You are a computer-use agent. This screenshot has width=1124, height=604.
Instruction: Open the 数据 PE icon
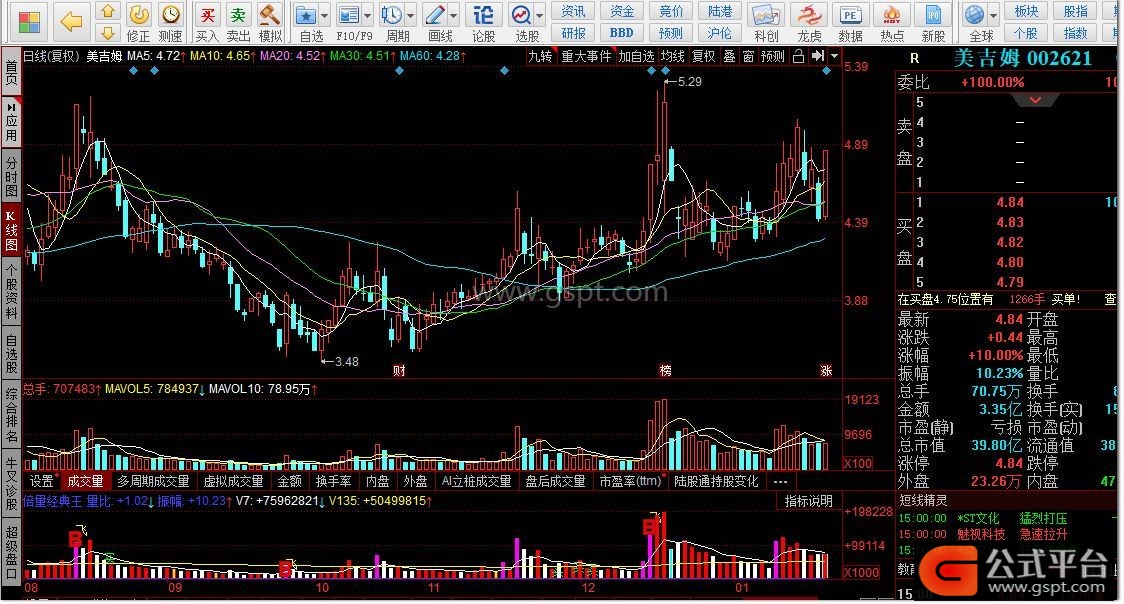point(850,15)
